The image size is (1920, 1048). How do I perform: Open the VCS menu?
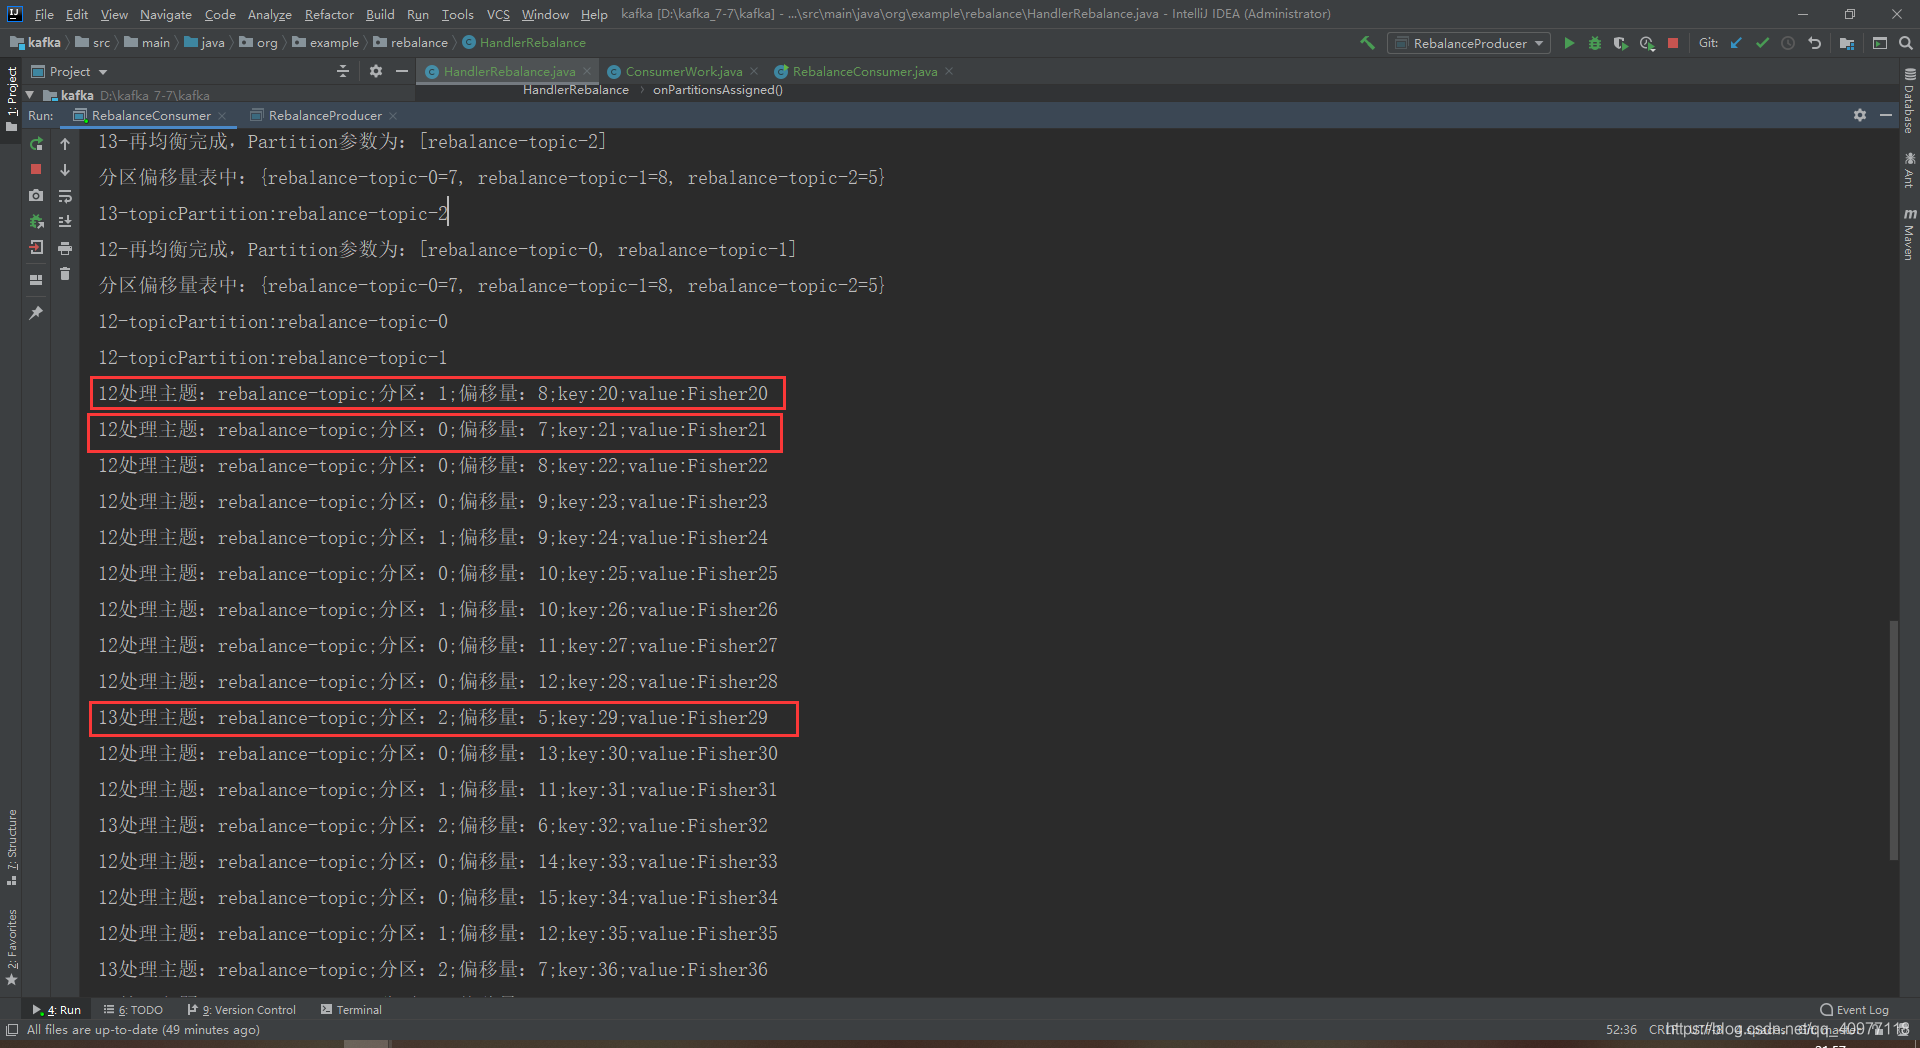click(498, 14)
